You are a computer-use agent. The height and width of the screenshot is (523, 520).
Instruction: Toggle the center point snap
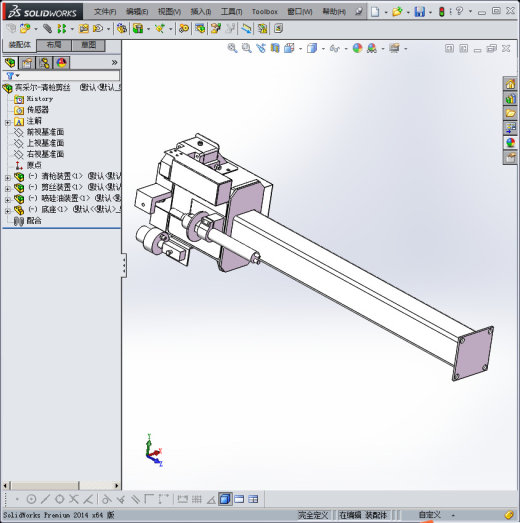31,499
